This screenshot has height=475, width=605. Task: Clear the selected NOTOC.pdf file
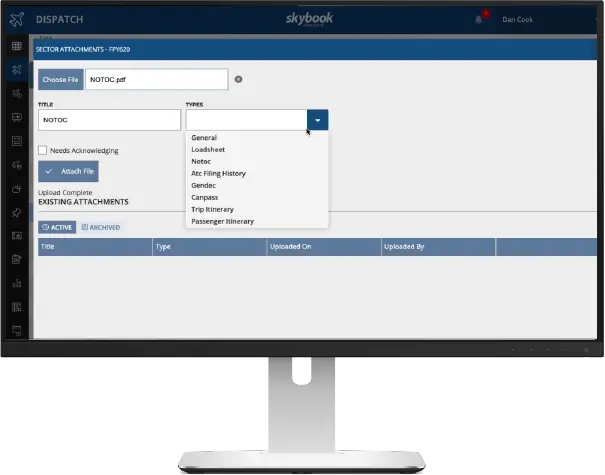(238, 79)
